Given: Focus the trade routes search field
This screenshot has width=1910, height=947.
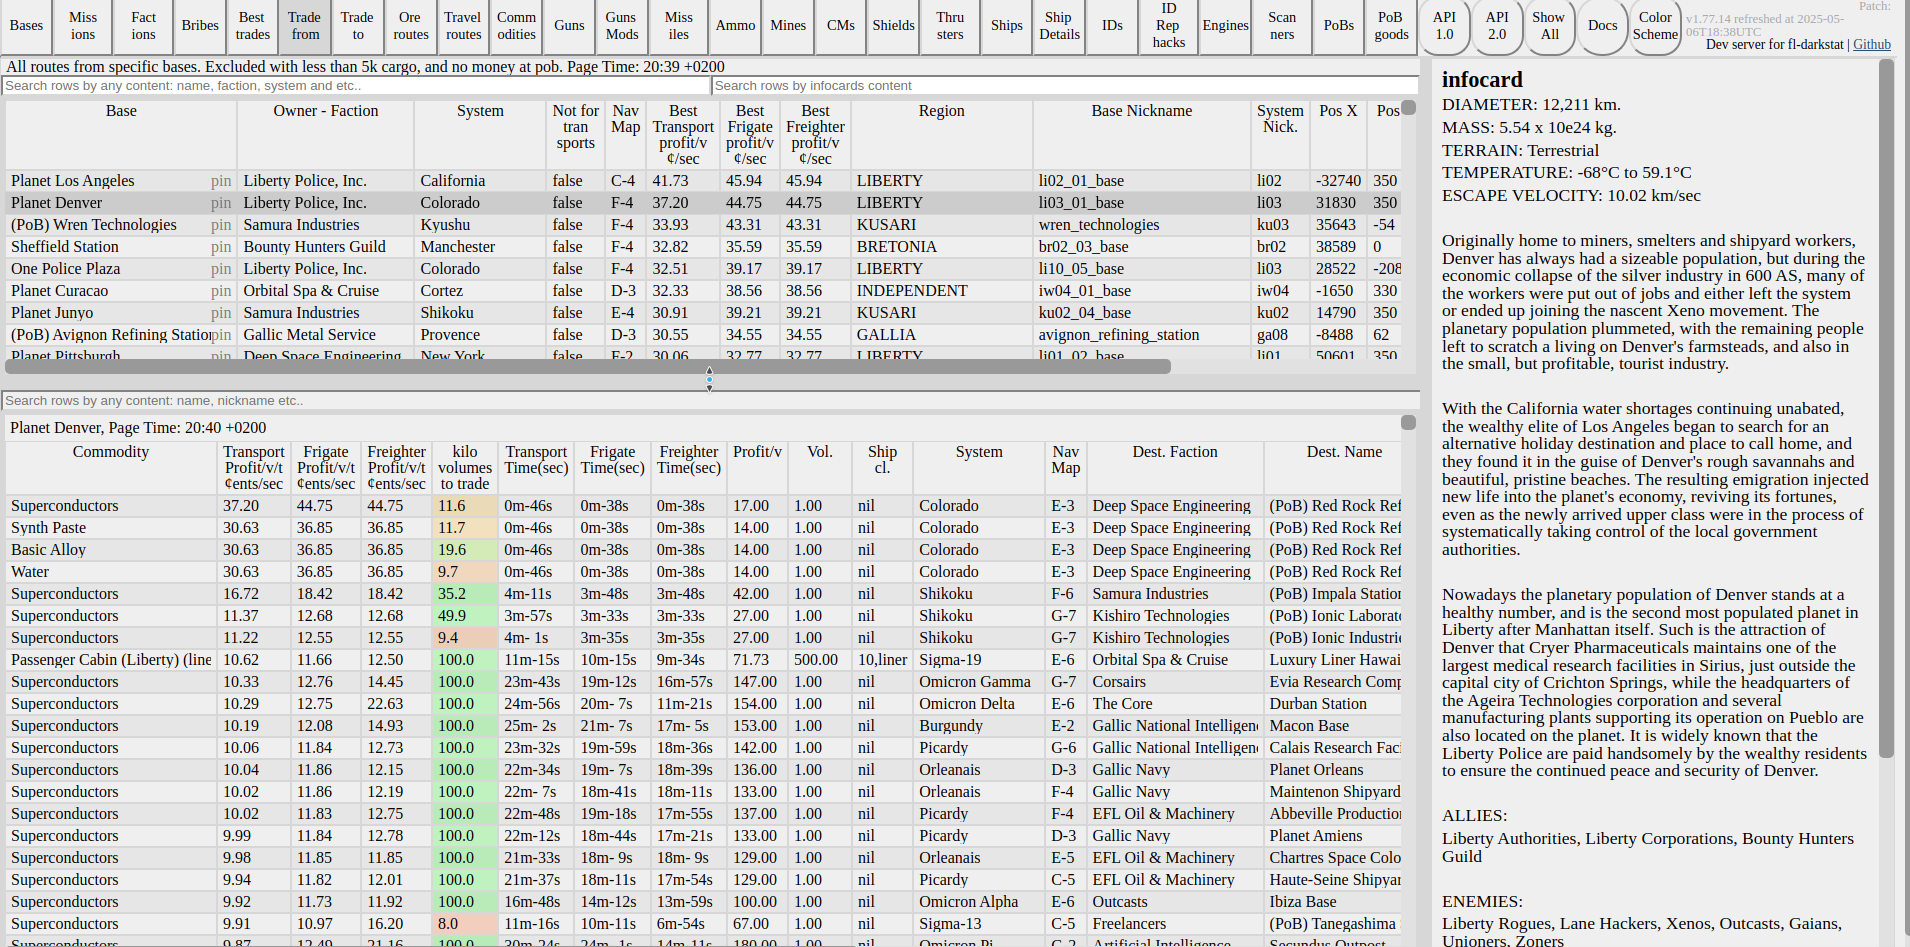Looking at the screenshot, I should [x=710, y=401].
